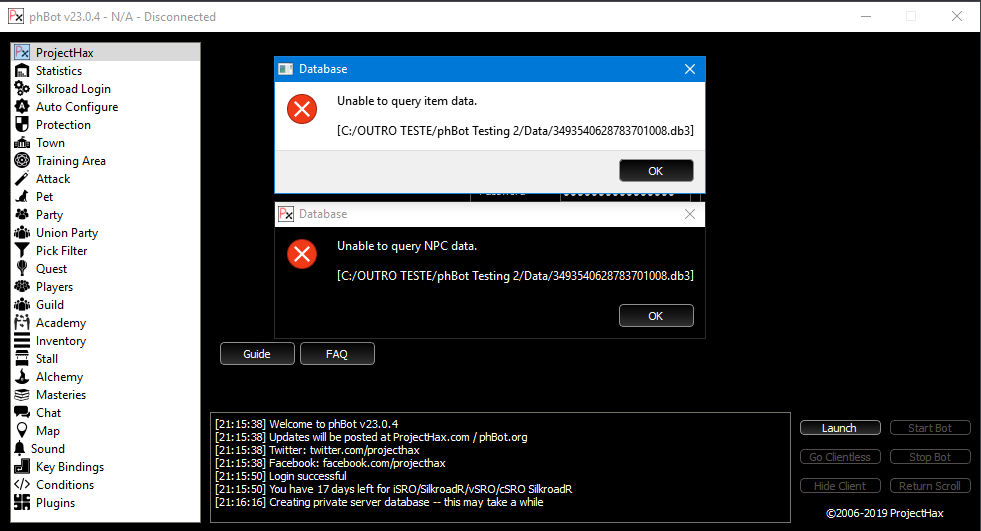This screenshot has height=531, width=981.
Task: Open the Attack sword icon
Action: pyautogui.click(x=22, y=179)
